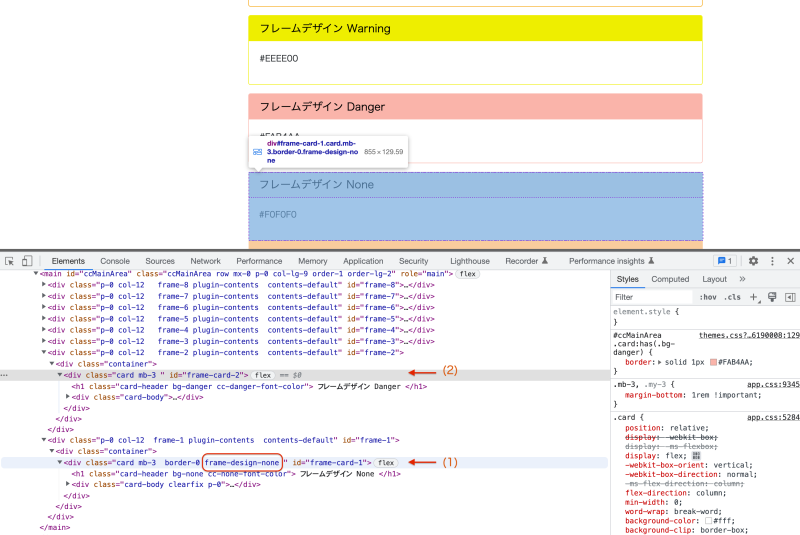This screenshot has height=535, width=800.
Task: Toggle flex badge on the main ccMainArea element
Action: click(467, 274)
